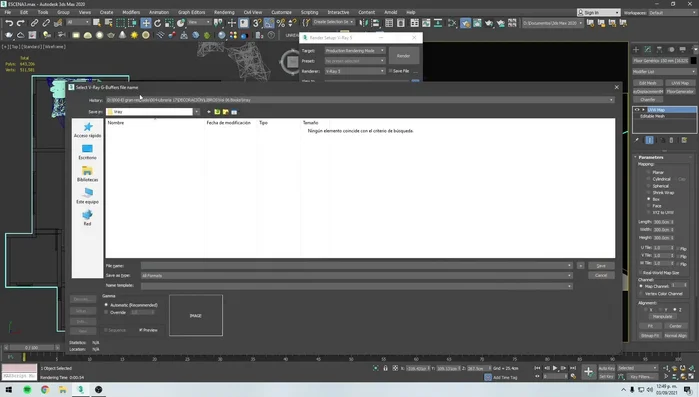Image resolution: width=699 pixels, height=397 pixels.
Task: Open the Modifier List dropdown
Action: point(664,71)
